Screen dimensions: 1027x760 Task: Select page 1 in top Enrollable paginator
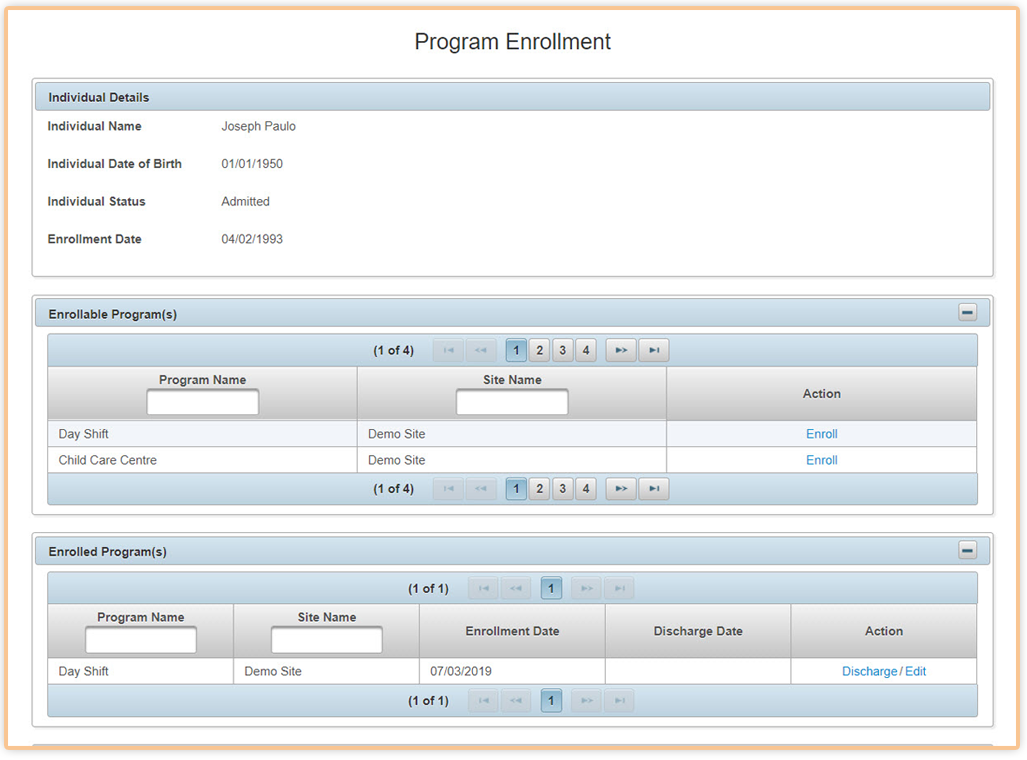click(516, 350)
